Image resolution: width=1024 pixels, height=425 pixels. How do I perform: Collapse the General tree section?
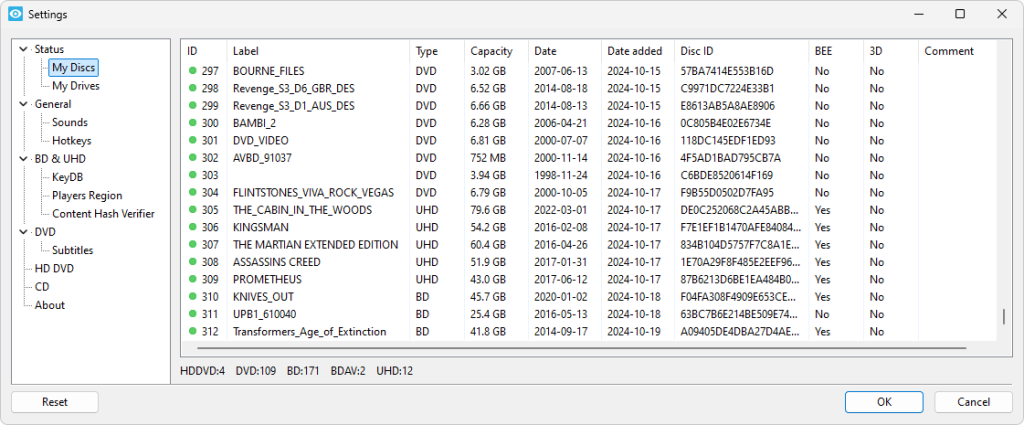(x=24, y=104)
